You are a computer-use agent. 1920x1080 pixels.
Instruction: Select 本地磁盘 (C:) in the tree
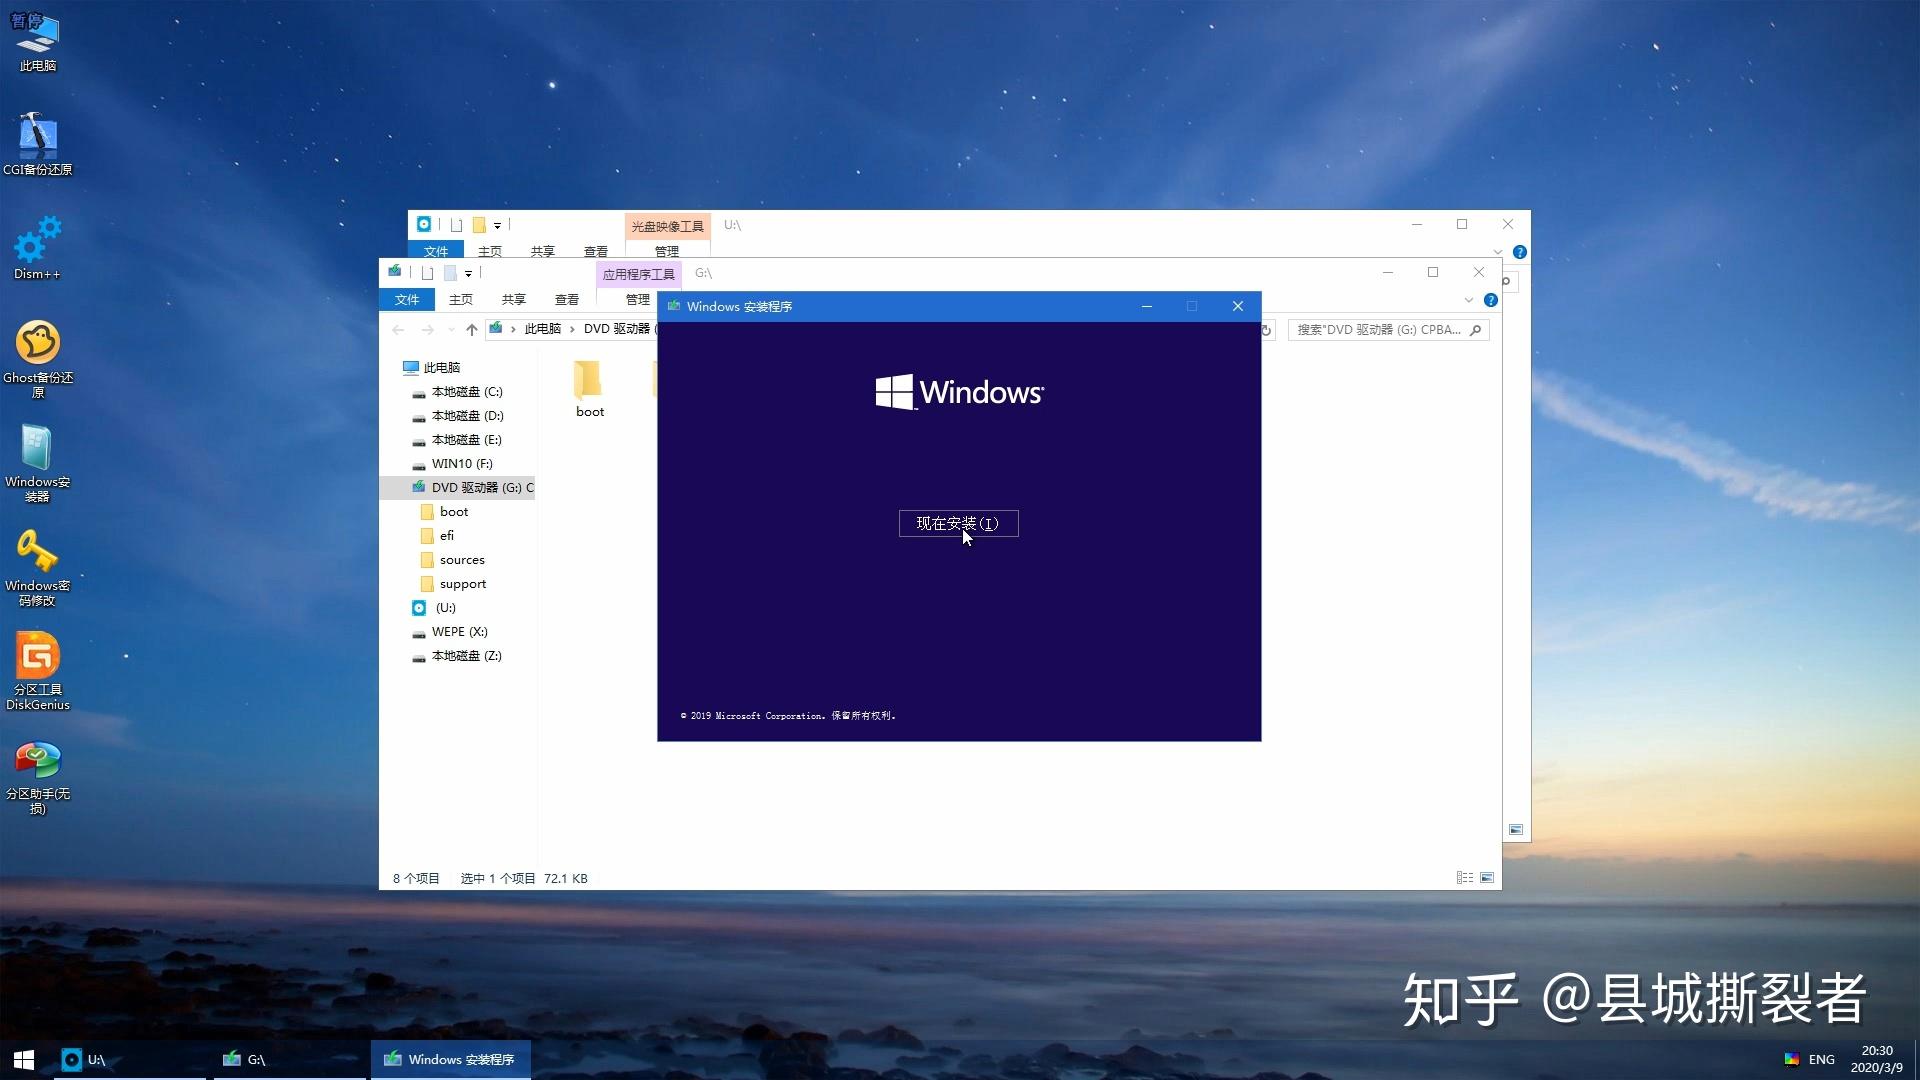click(x=467, y=391)
